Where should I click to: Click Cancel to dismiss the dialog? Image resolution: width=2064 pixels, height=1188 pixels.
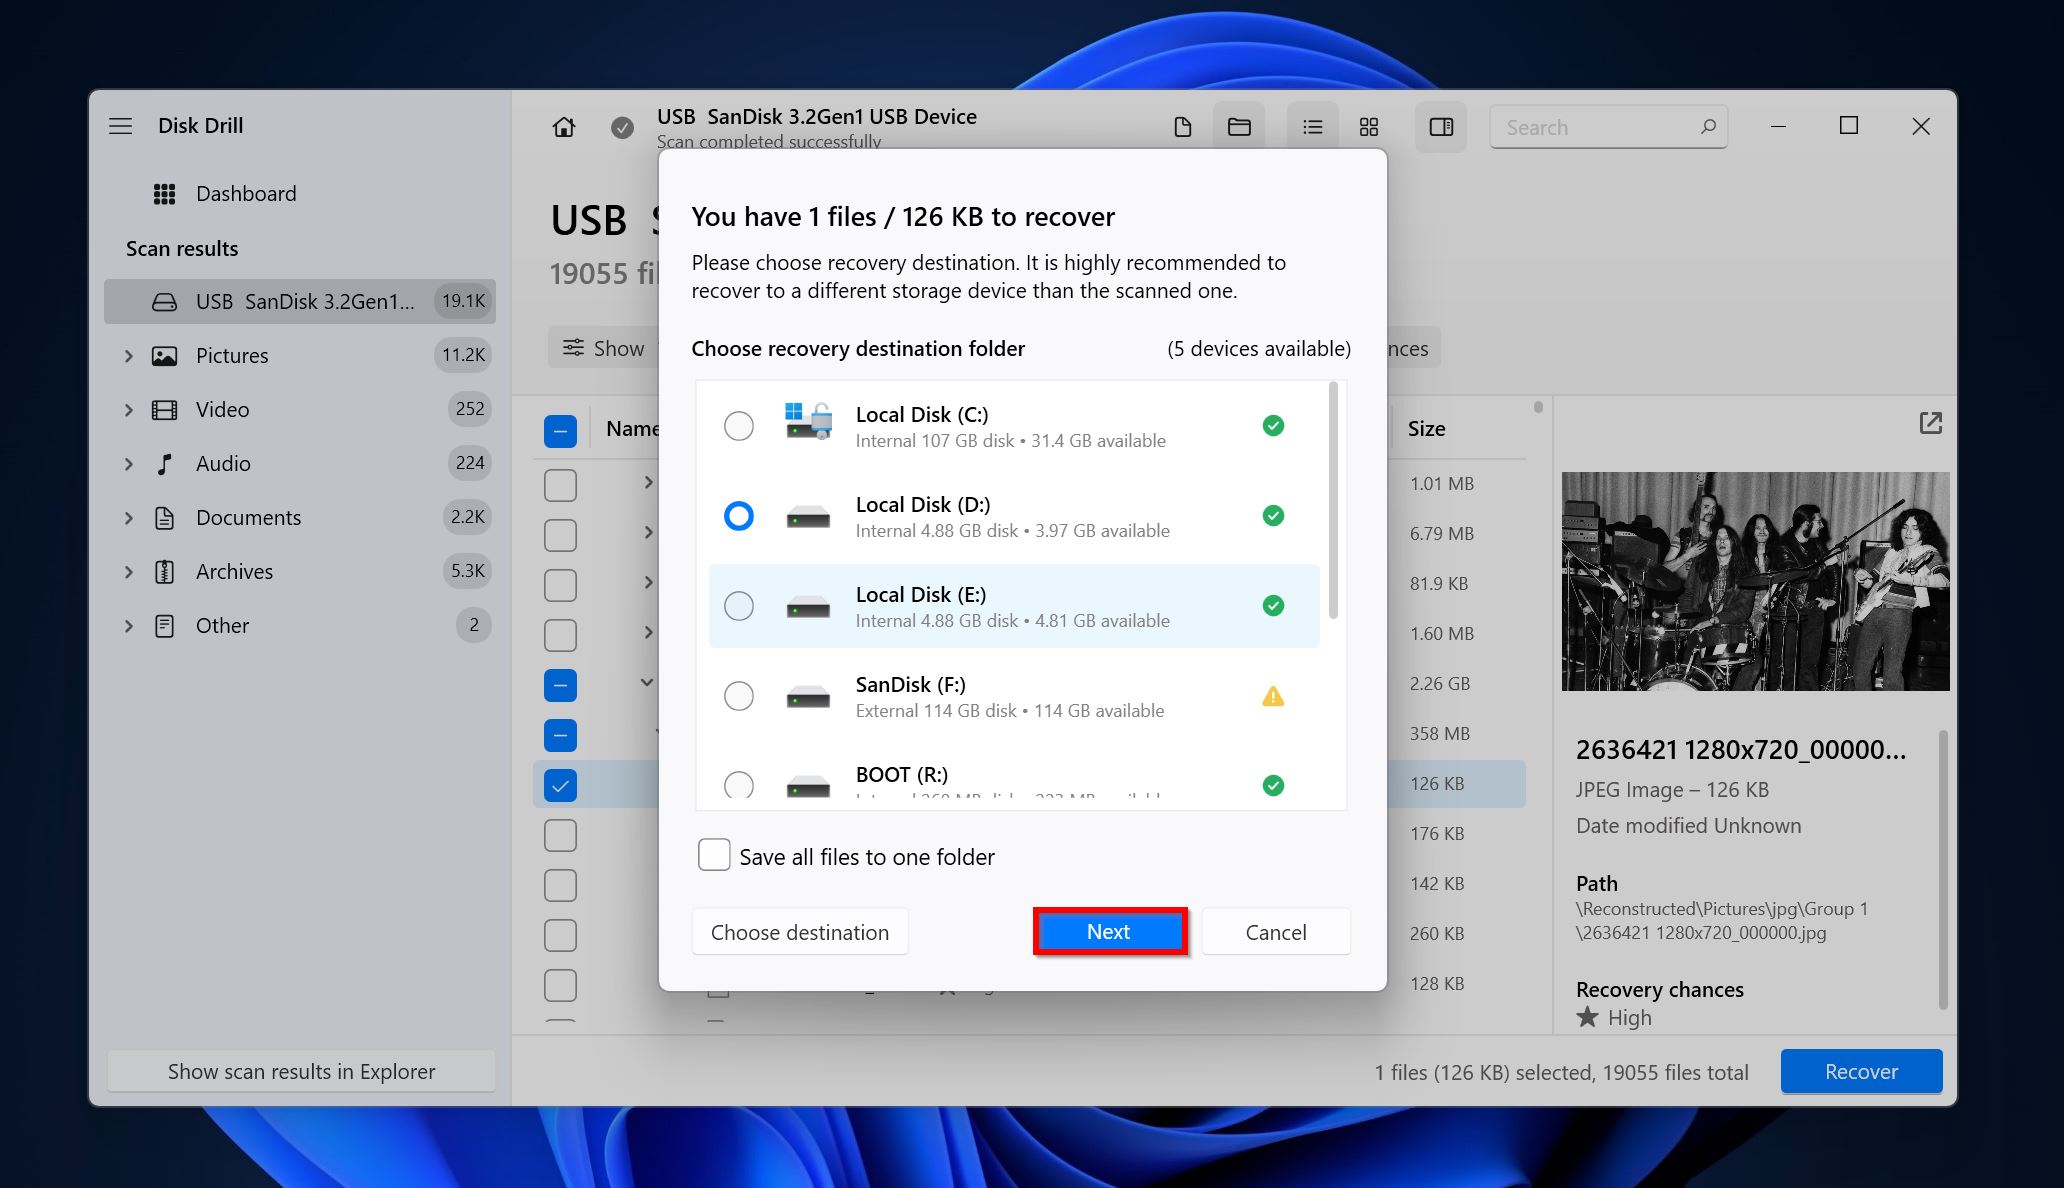[x=1274, y=931]
